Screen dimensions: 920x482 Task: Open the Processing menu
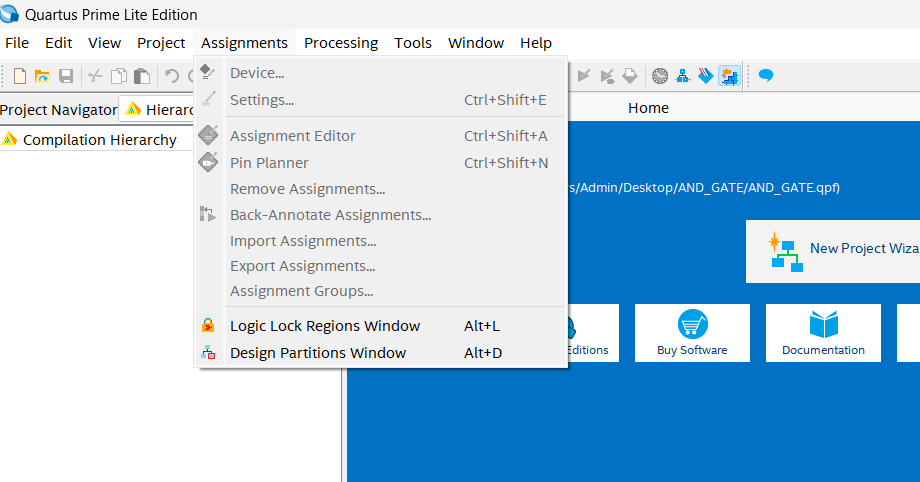click(x=341, y=43)
